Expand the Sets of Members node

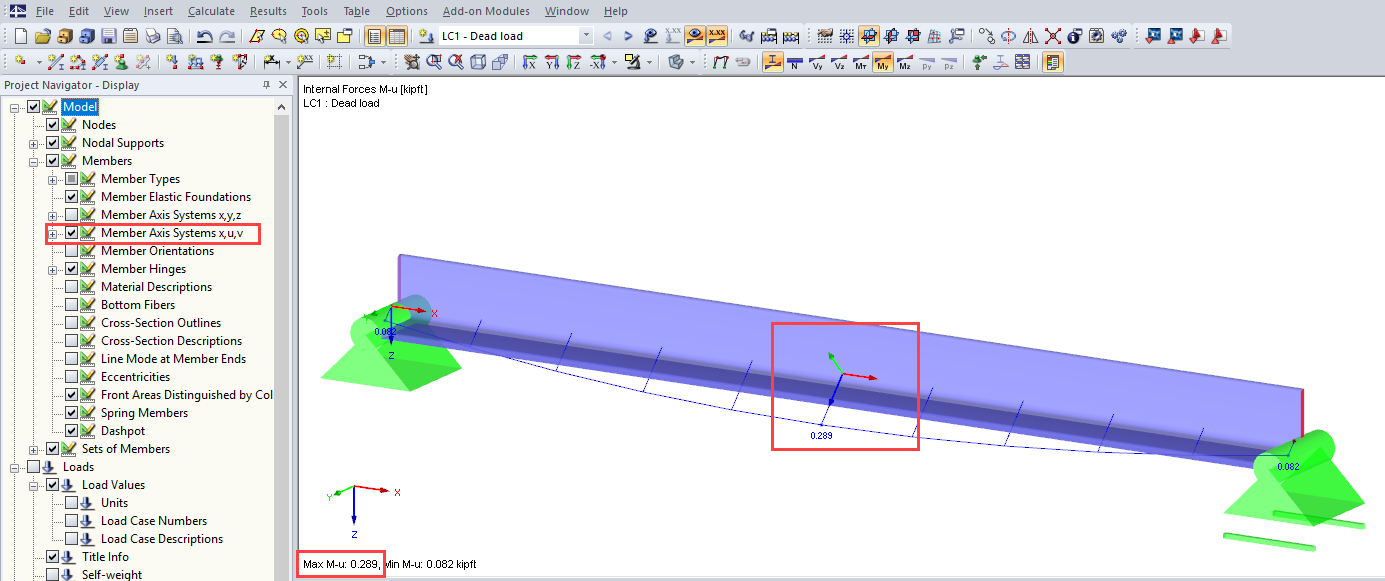click(x=33, y=449)
